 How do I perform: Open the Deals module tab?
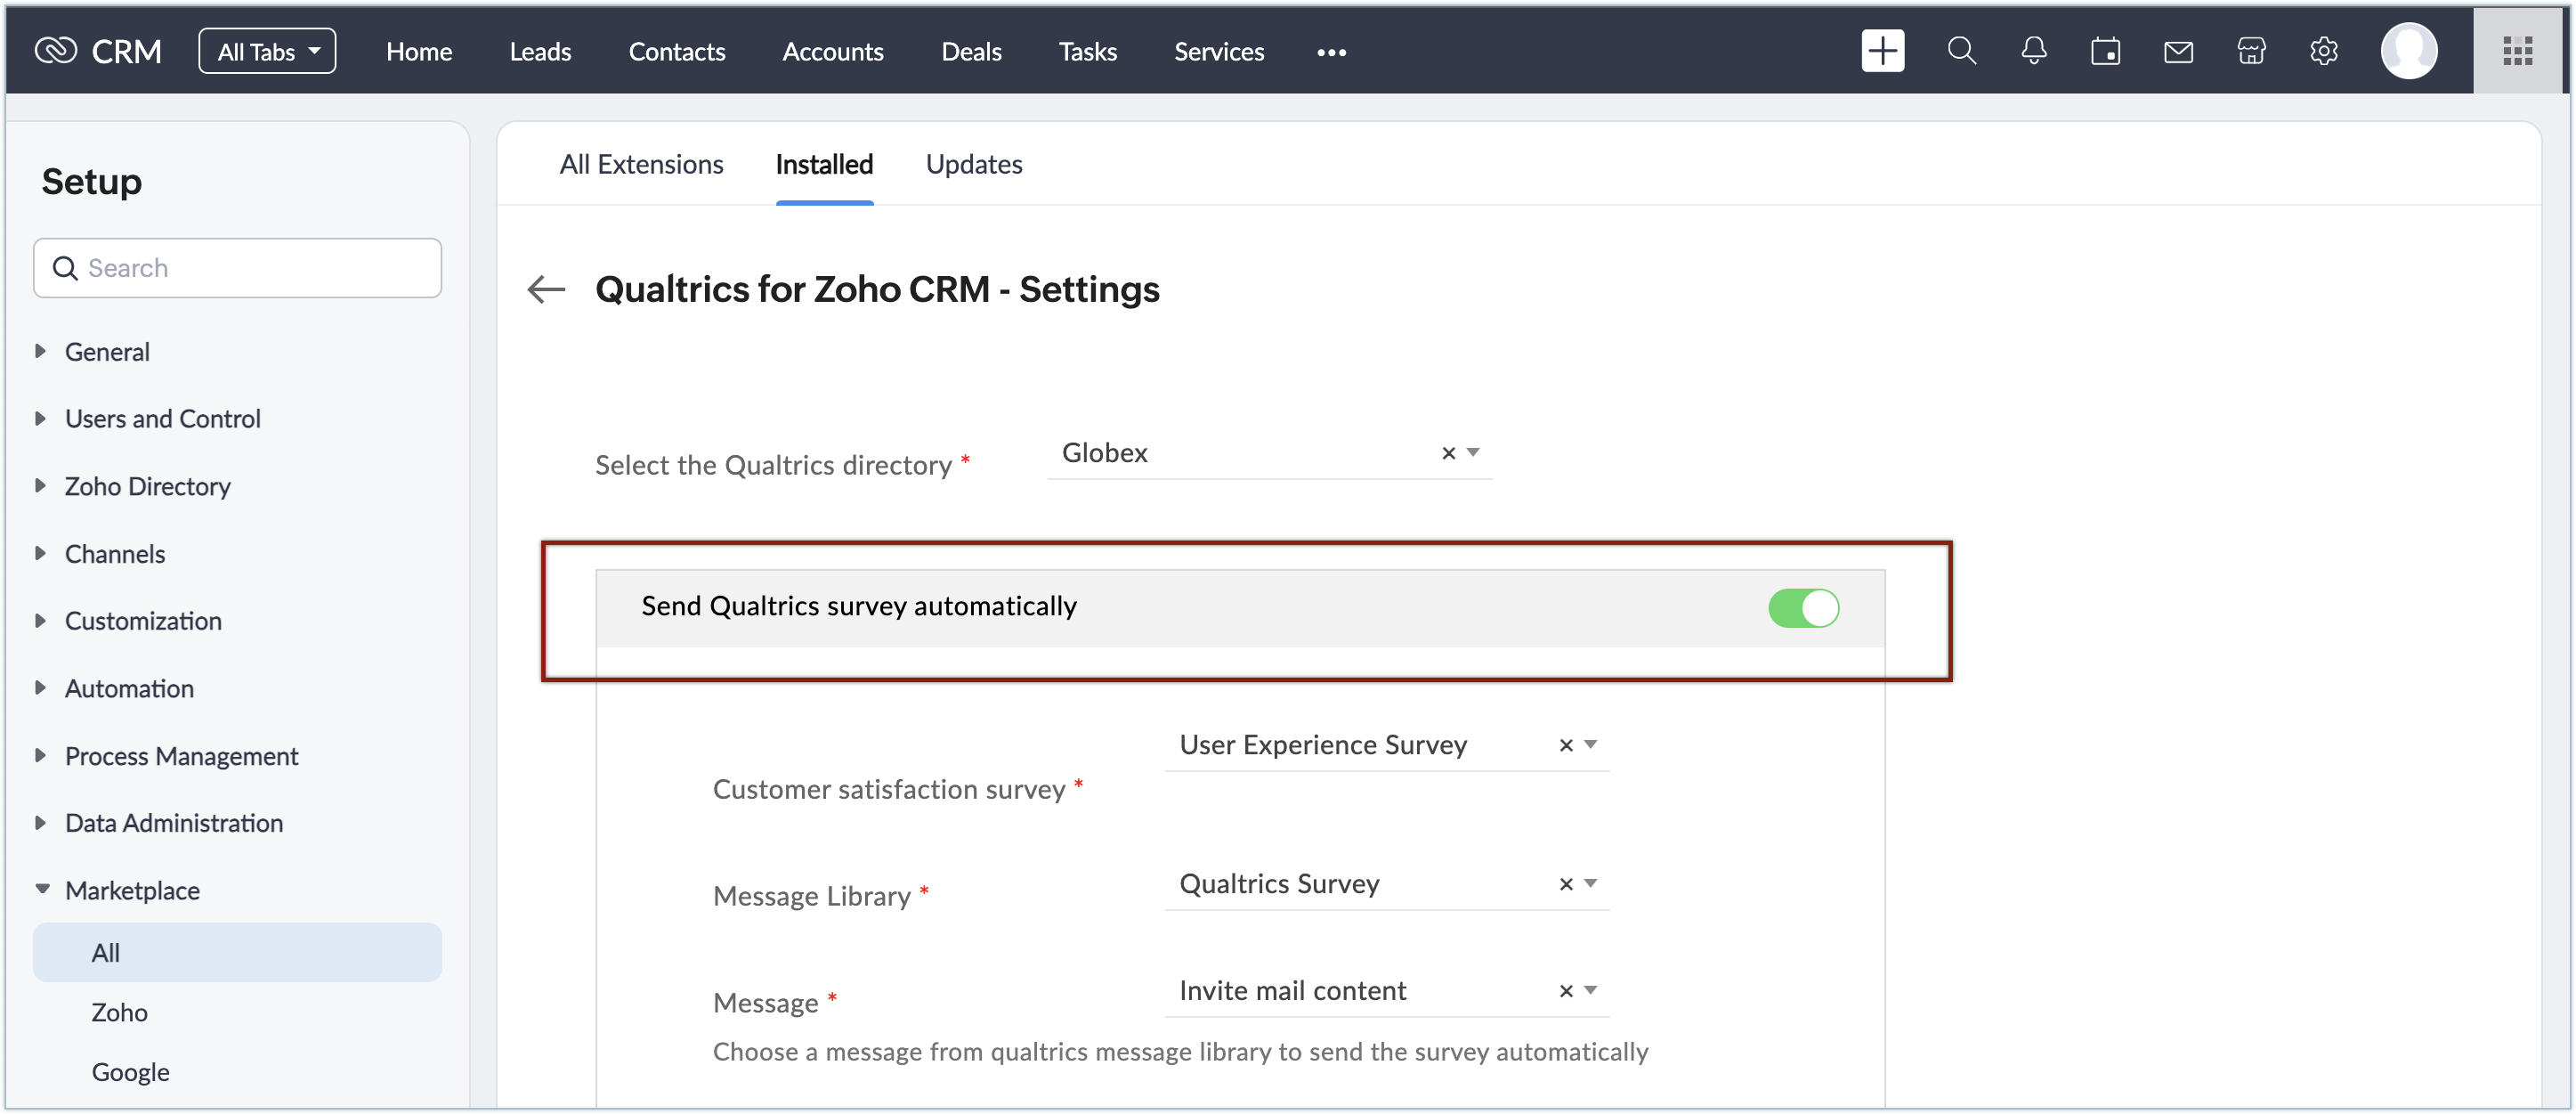tap(970, 51)
